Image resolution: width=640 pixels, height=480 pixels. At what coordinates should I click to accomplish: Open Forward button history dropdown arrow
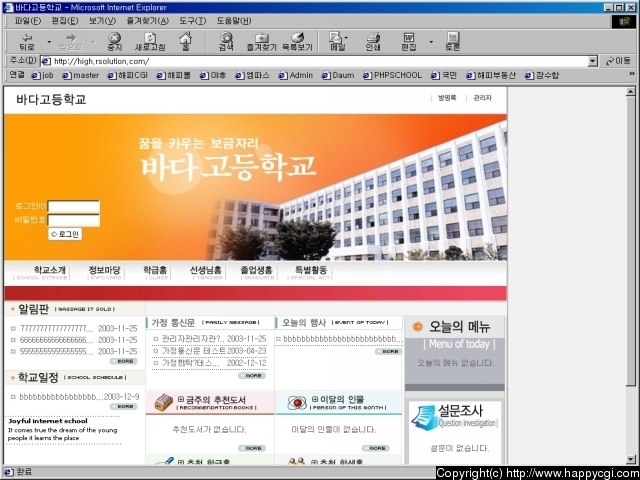pos(93,42)
